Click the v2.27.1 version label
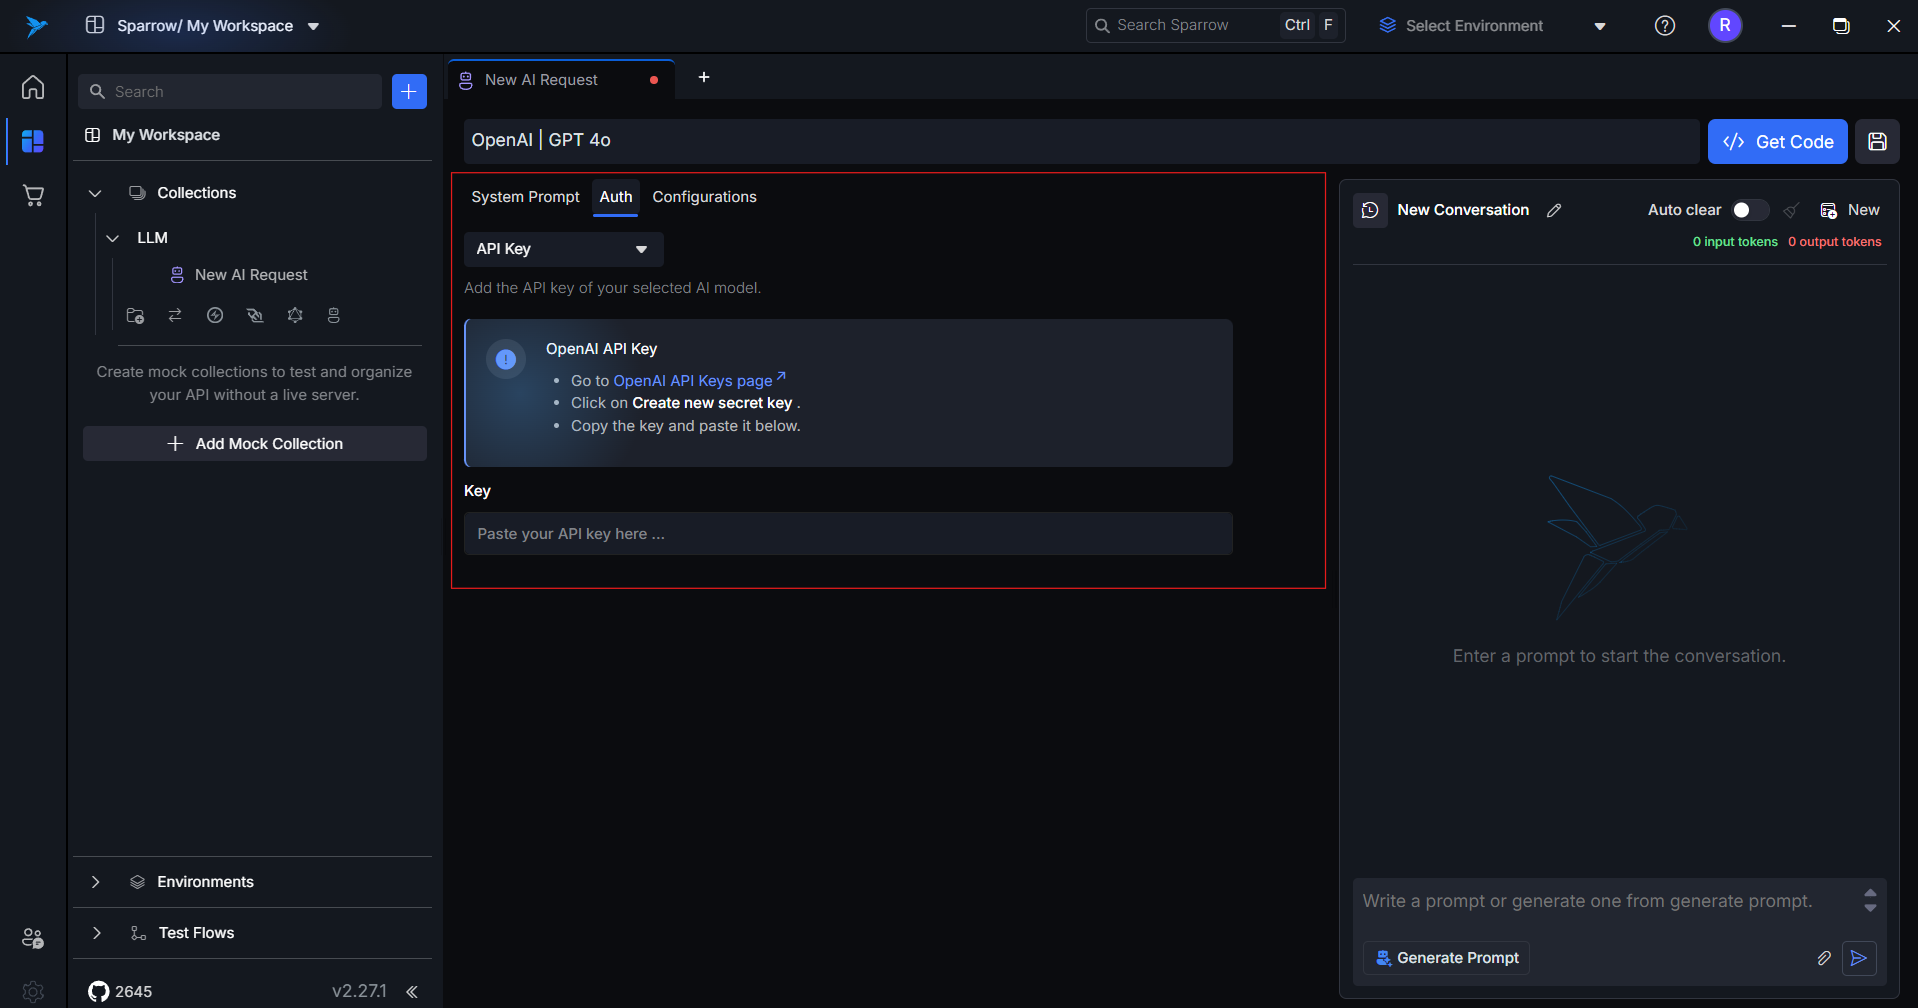 (359, 991)
